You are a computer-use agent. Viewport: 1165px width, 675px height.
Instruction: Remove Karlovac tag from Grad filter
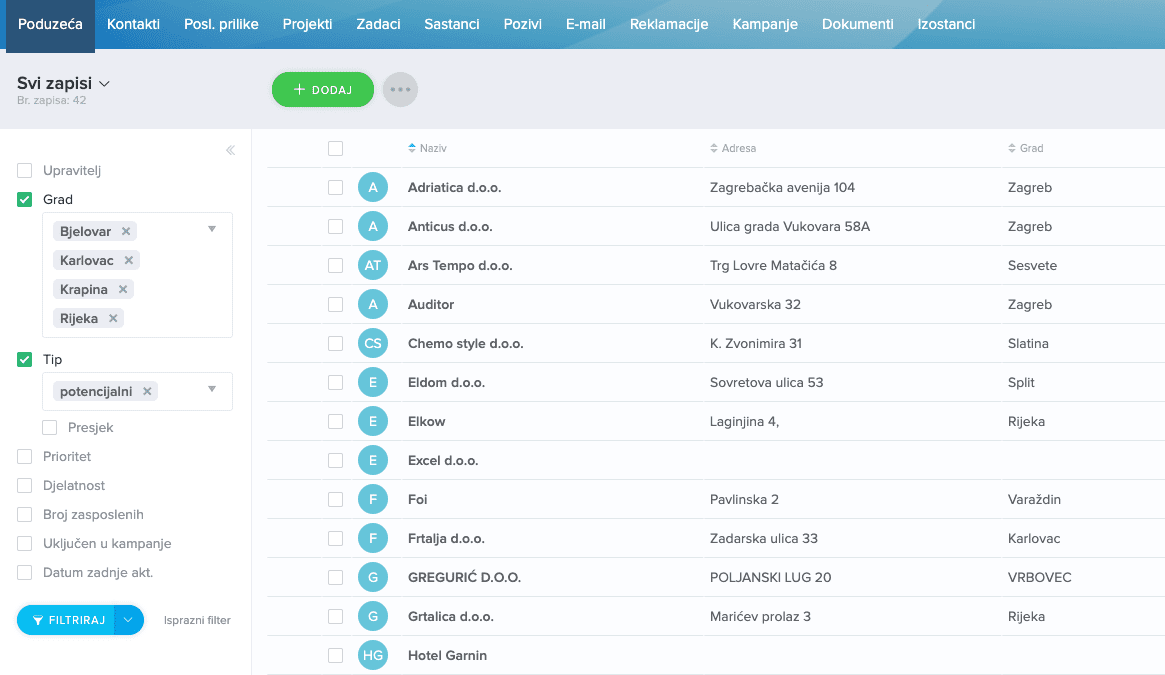129,260
